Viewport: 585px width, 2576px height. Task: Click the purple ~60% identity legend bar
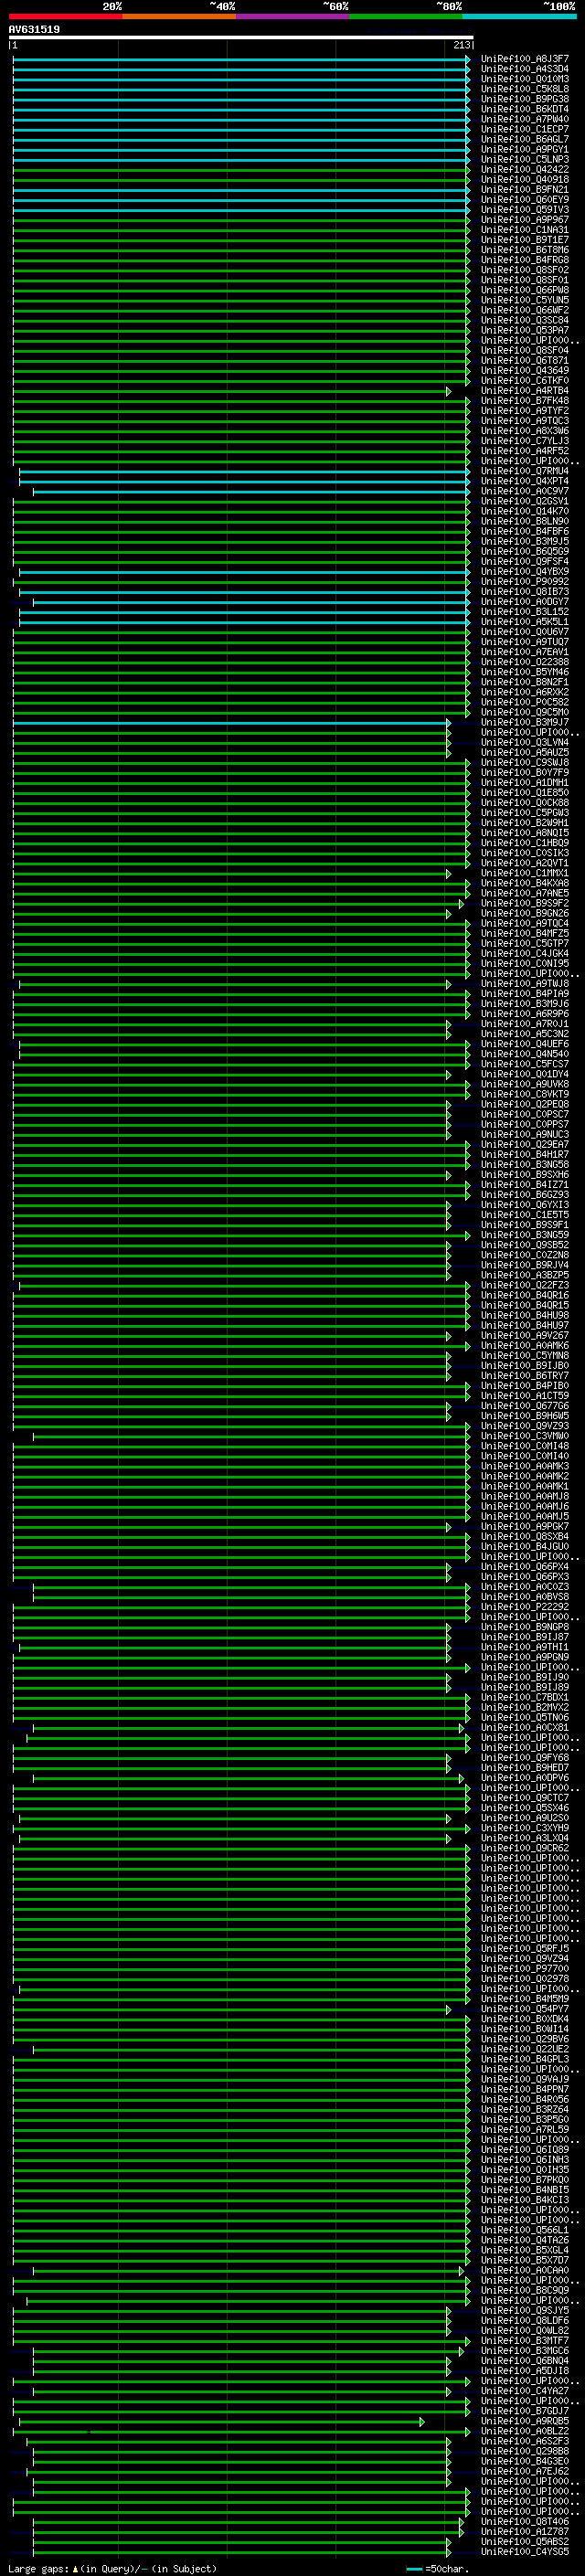tap(293, 16)
